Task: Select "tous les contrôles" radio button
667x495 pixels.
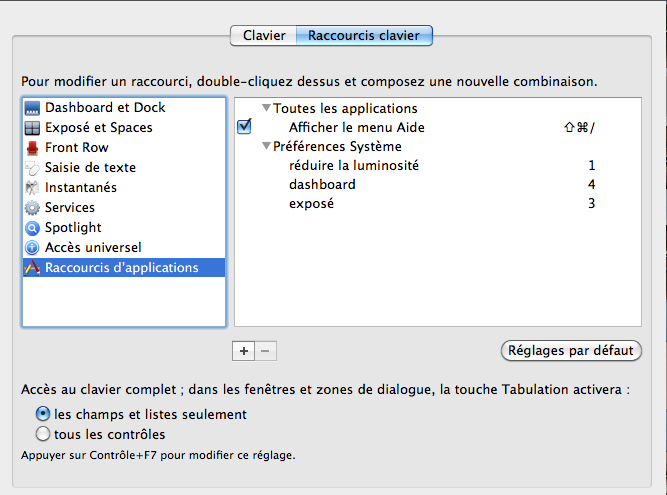Action: [43, 434]
